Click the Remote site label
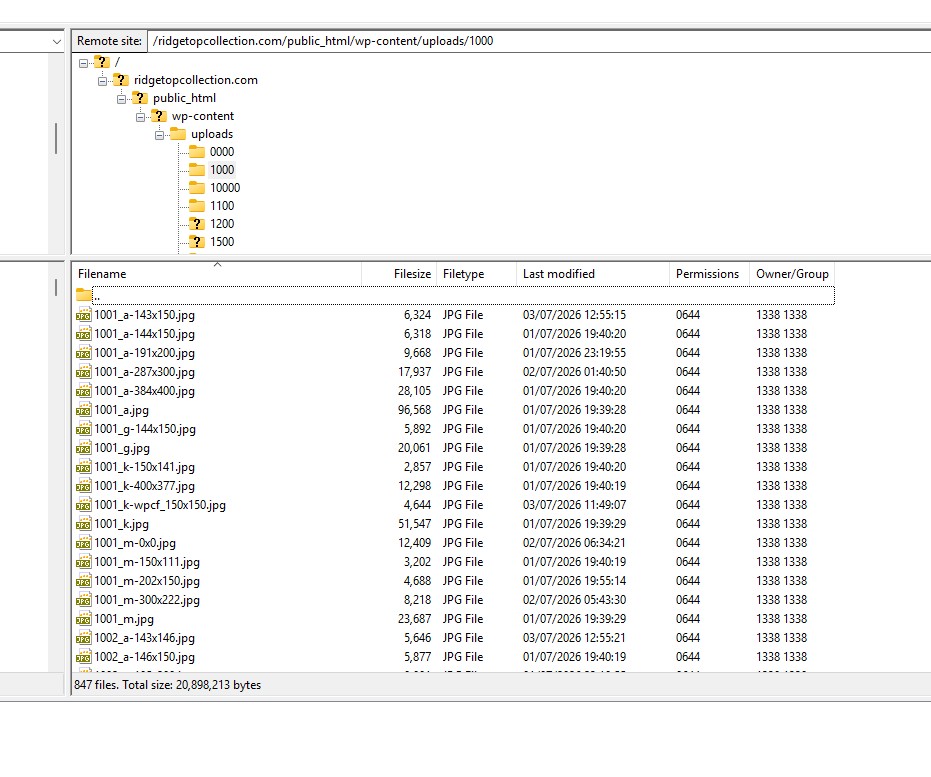 (109, 41)
